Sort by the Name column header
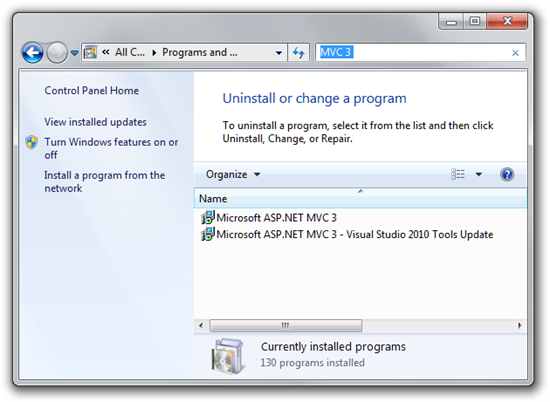 [360, 199]
